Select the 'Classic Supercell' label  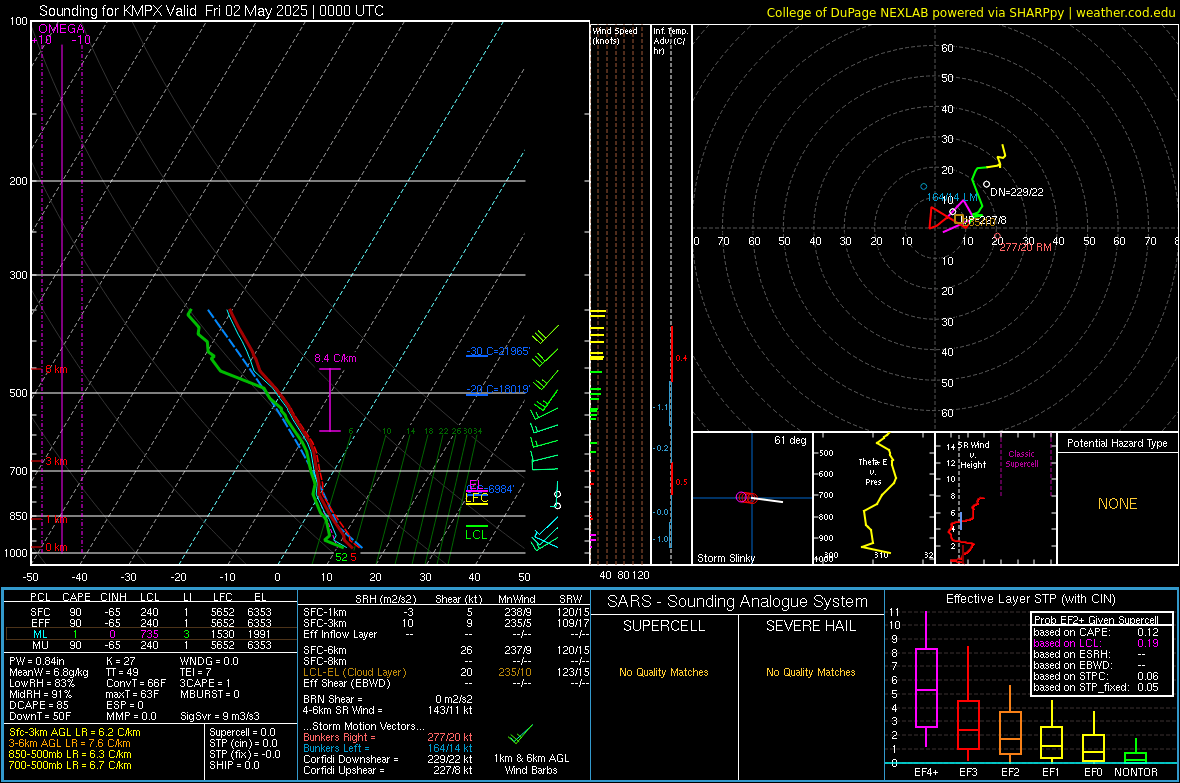click(1021, 459)
